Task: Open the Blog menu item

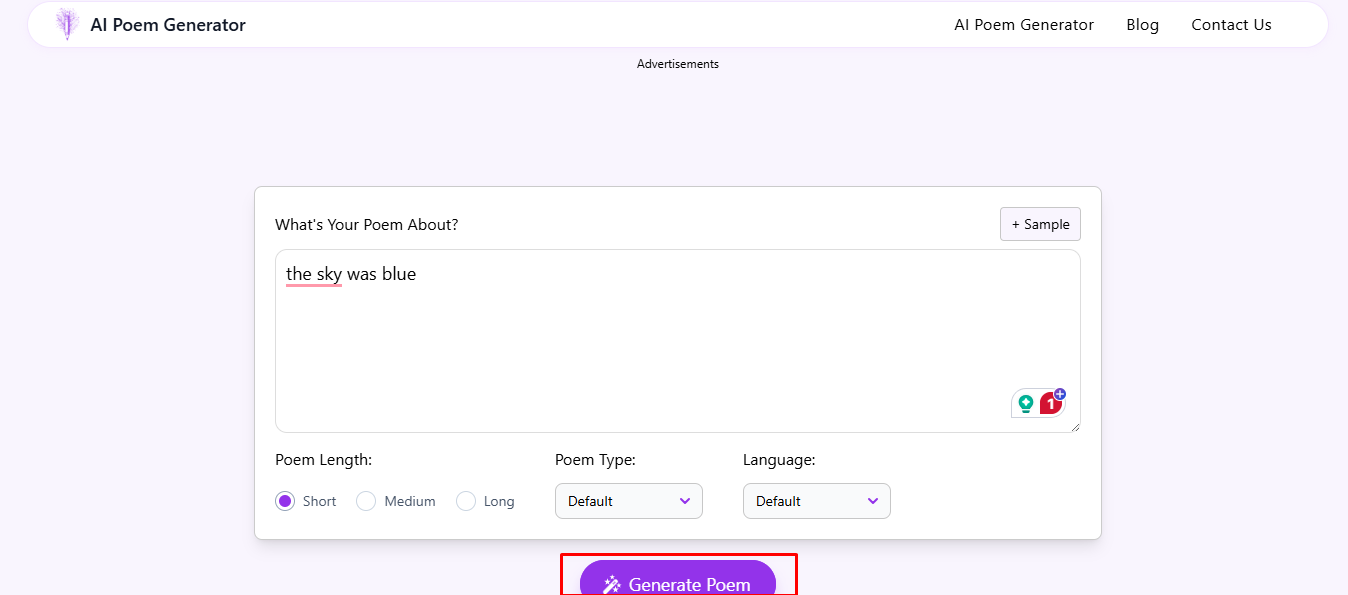Action: click(x=1142, y=24)
